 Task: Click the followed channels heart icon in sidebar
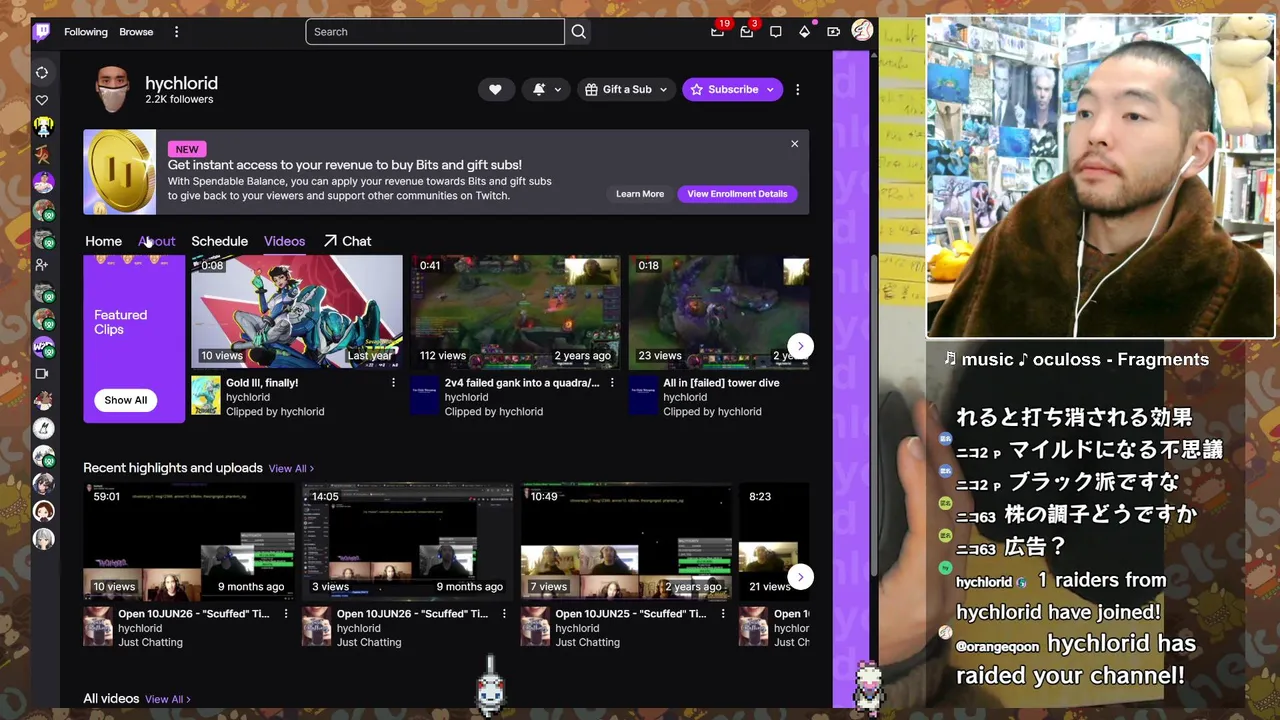42,100
